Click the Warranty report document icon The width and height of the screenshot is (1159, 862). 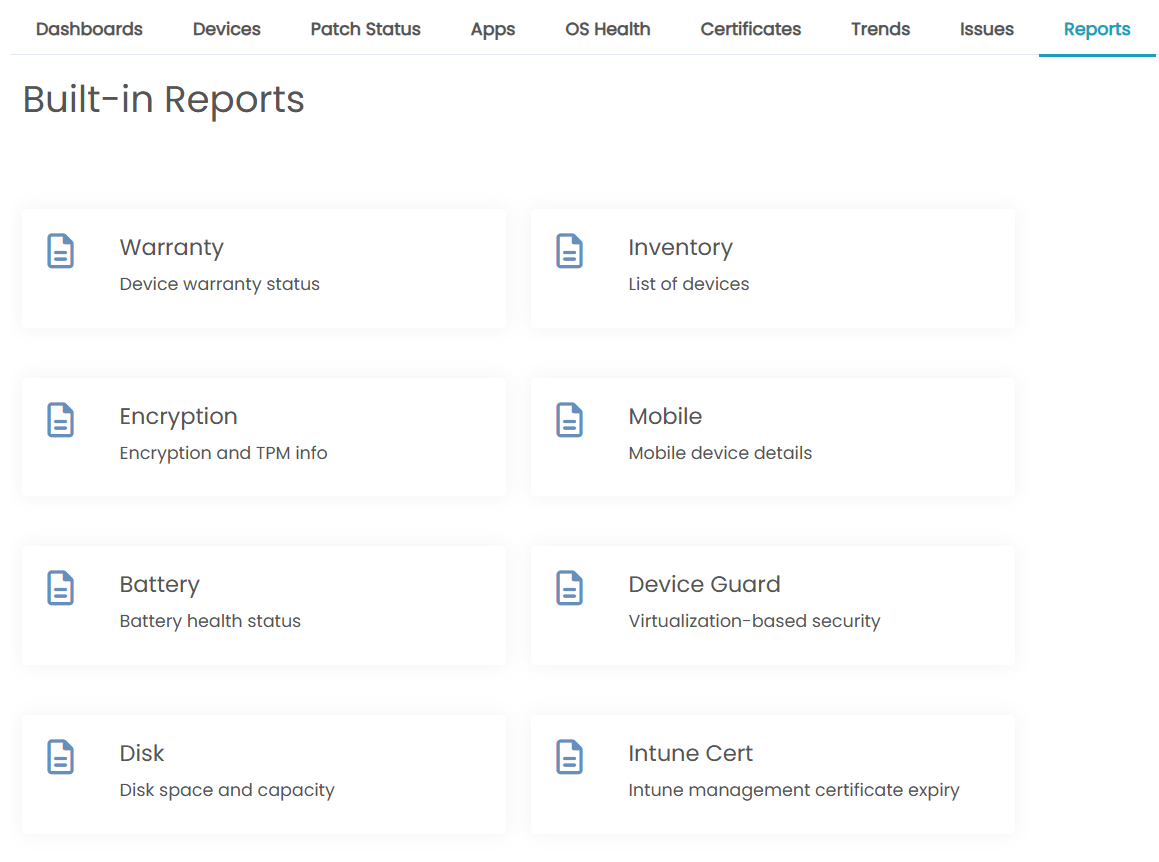pyautogui.click(x=61, y=251)
